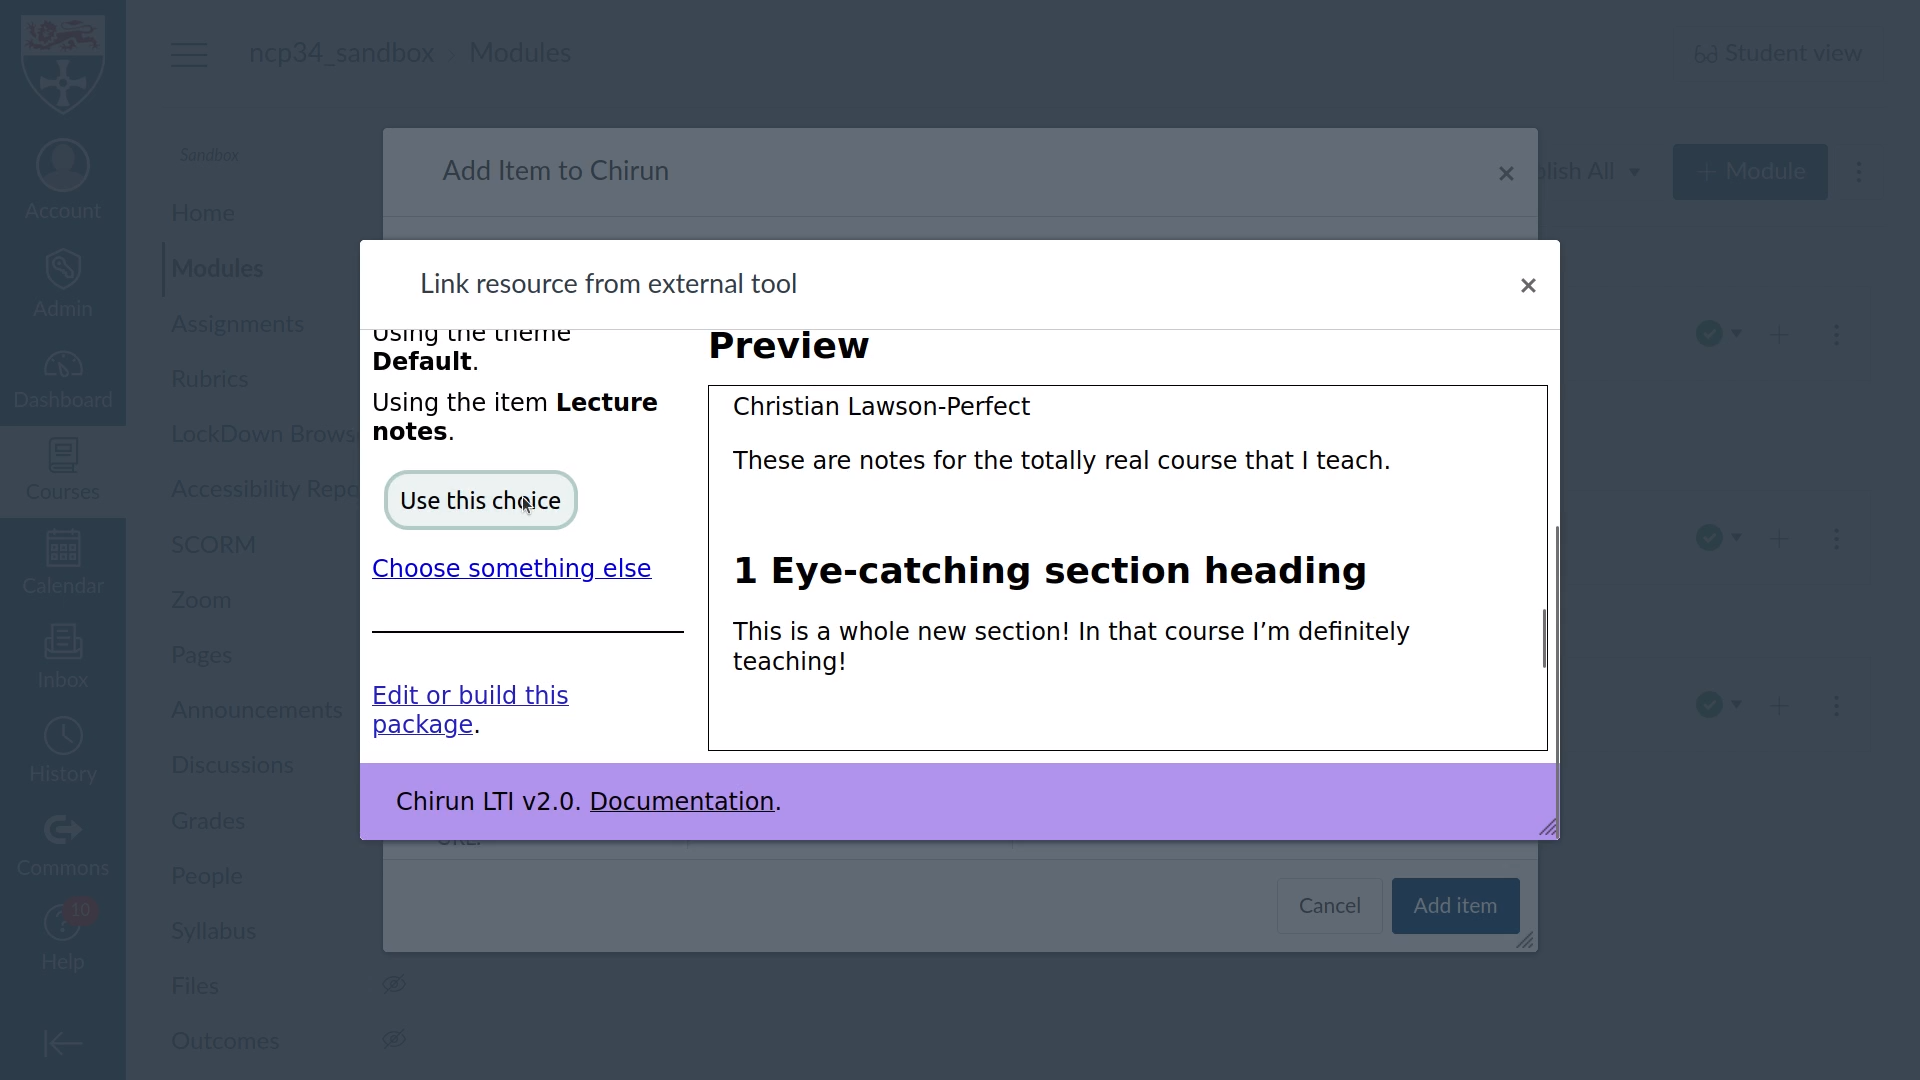The width and height of the screenshot is (1920, 1080).
Task: Click the Eye-catching section heading in preview
Action: pos(1050,571)
